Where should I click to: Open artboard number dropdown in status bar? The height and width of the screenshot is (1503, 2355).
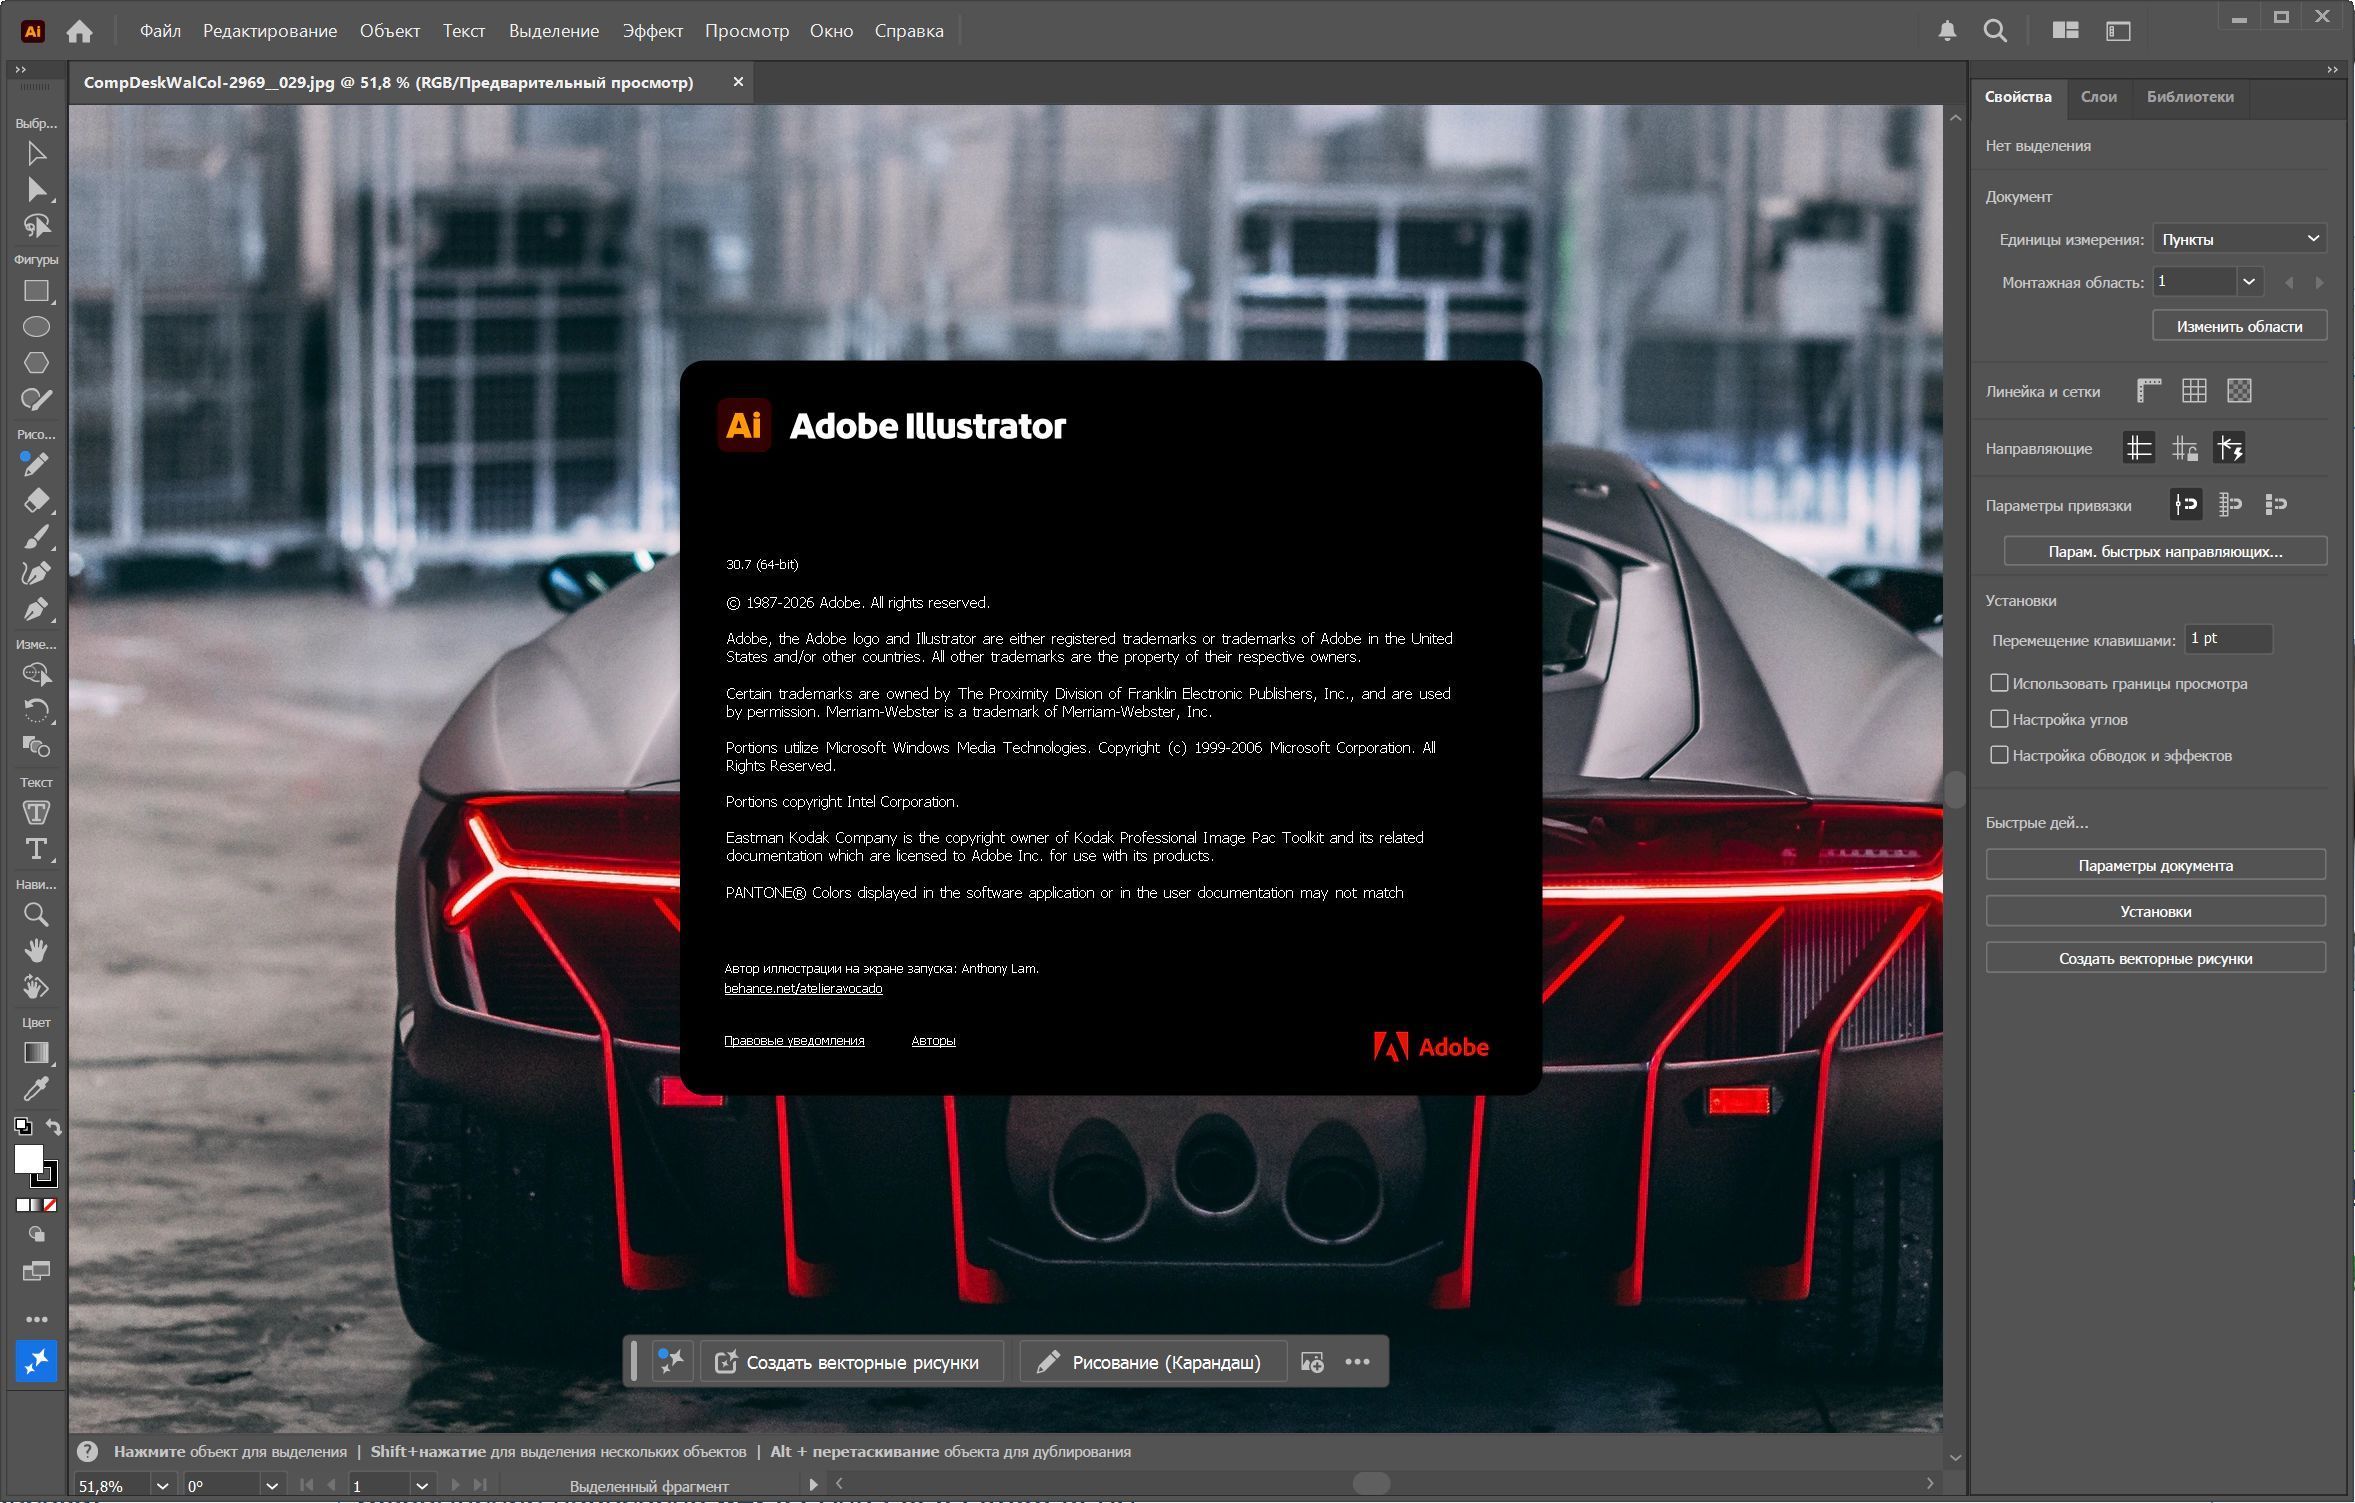click(x=422, y=1486)
